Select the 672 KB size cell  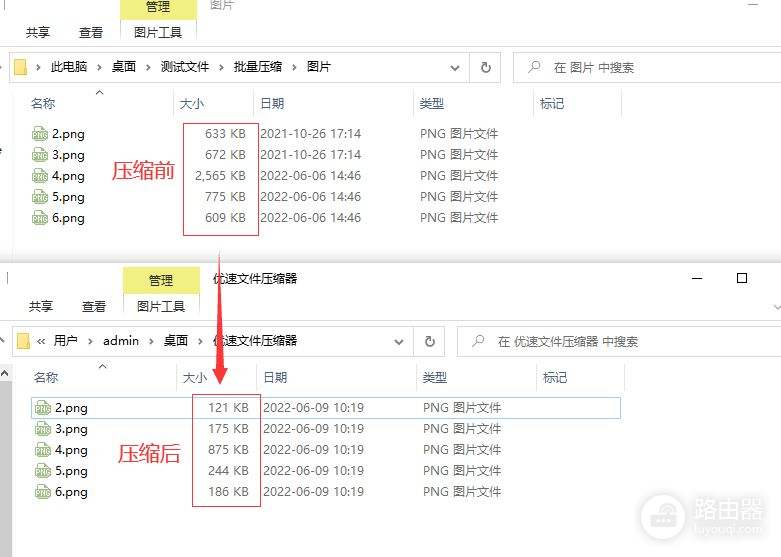pos(225,155)
